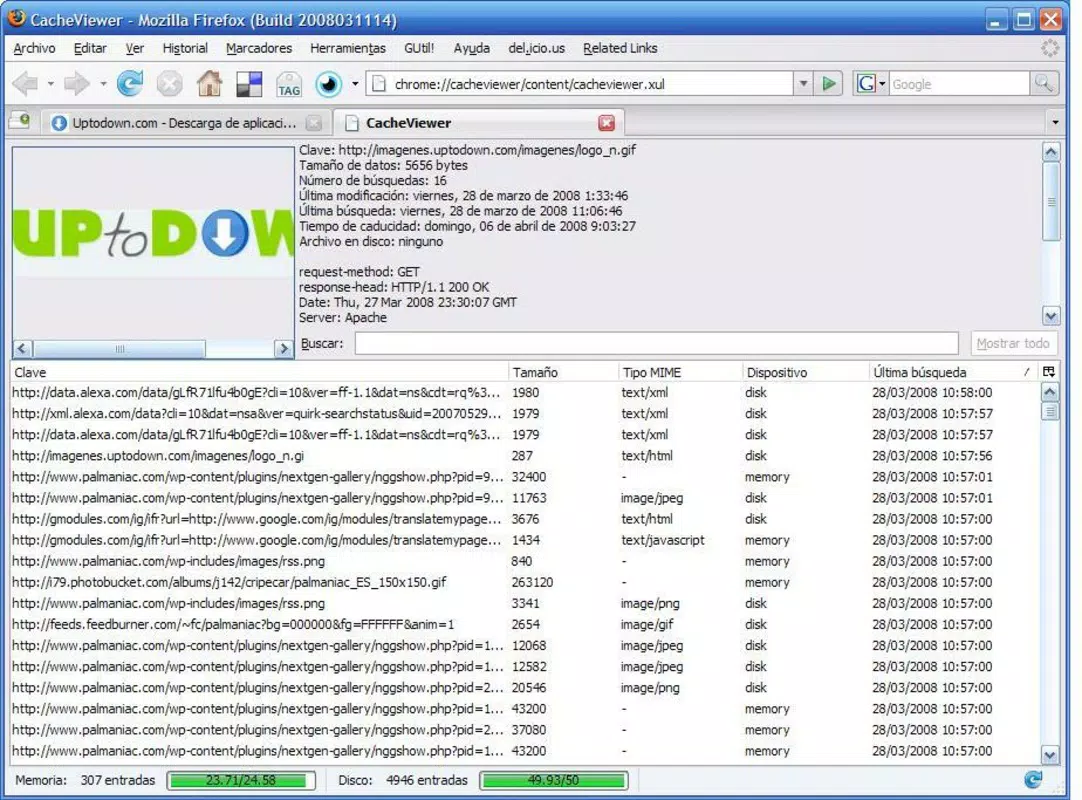Open the Herramientas menu

[x=348, y=48]
